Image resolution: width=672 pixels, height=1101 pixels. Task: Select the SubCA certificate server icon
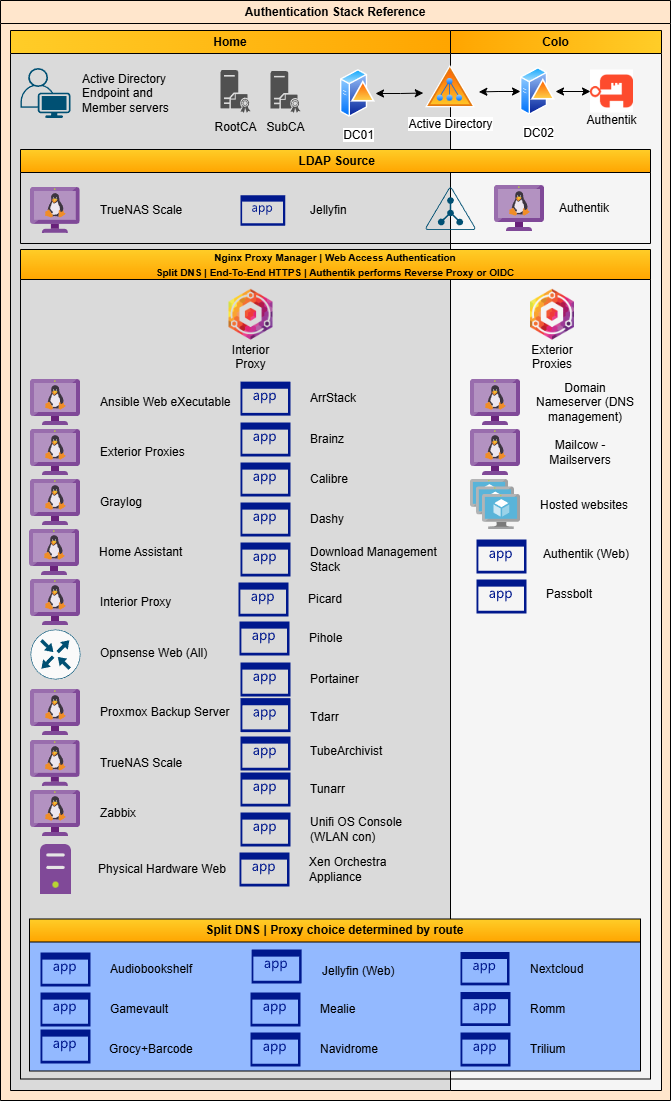(x=285, y=91)
